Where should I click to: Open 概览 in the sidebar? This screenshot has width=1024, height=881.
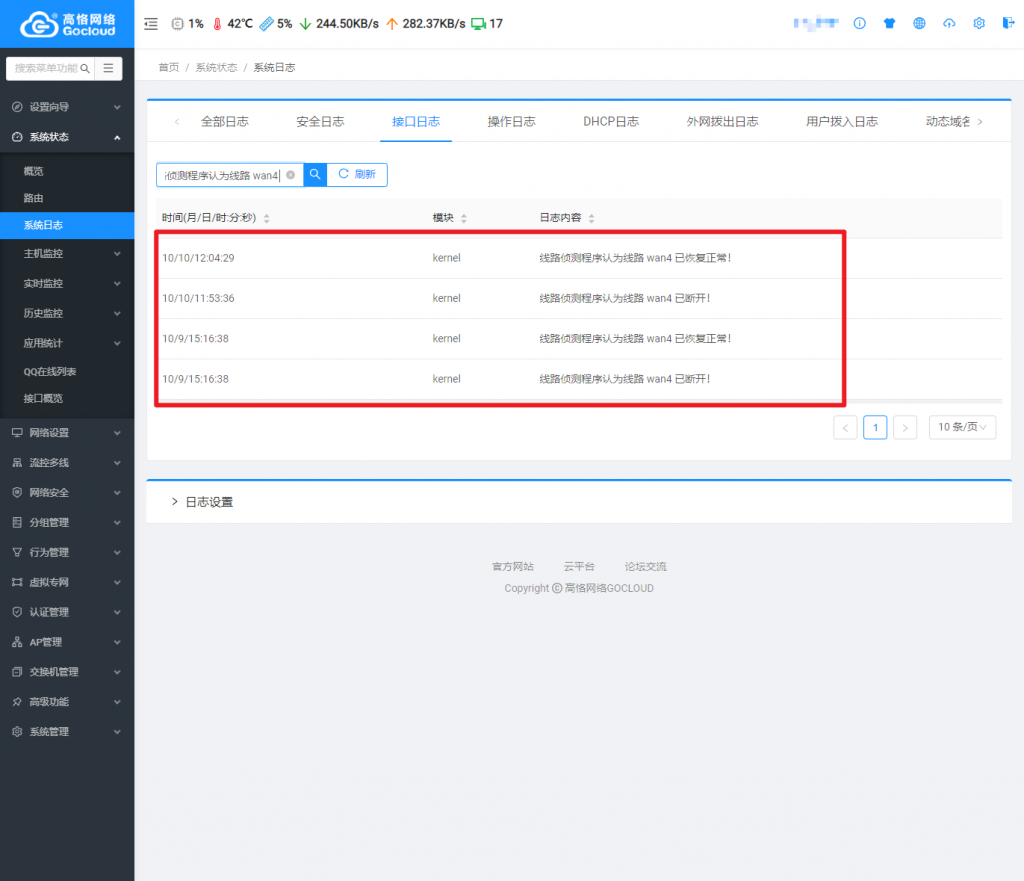[67, 171]
